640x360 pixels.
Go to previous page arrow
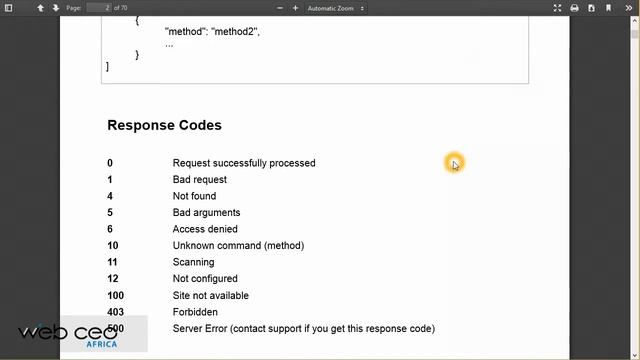(40, 8)
